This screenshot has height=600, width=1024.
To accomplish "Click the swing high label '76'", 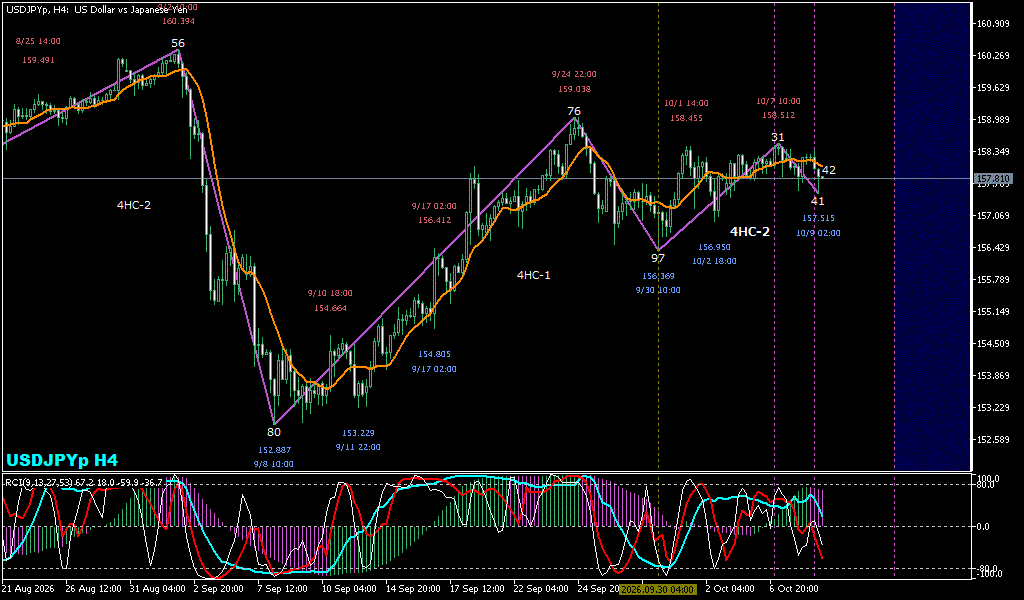I will [574, 111].
